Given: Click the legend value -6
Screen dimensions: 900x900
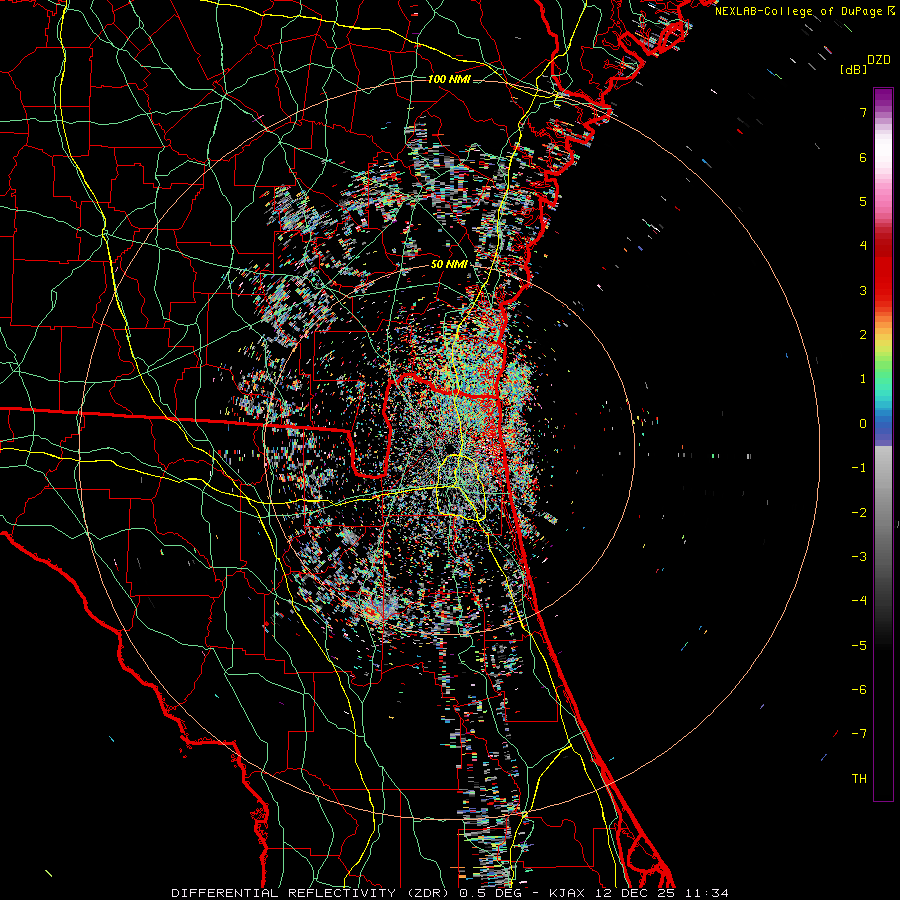Looking at the screenshot, I should (859, 690).
